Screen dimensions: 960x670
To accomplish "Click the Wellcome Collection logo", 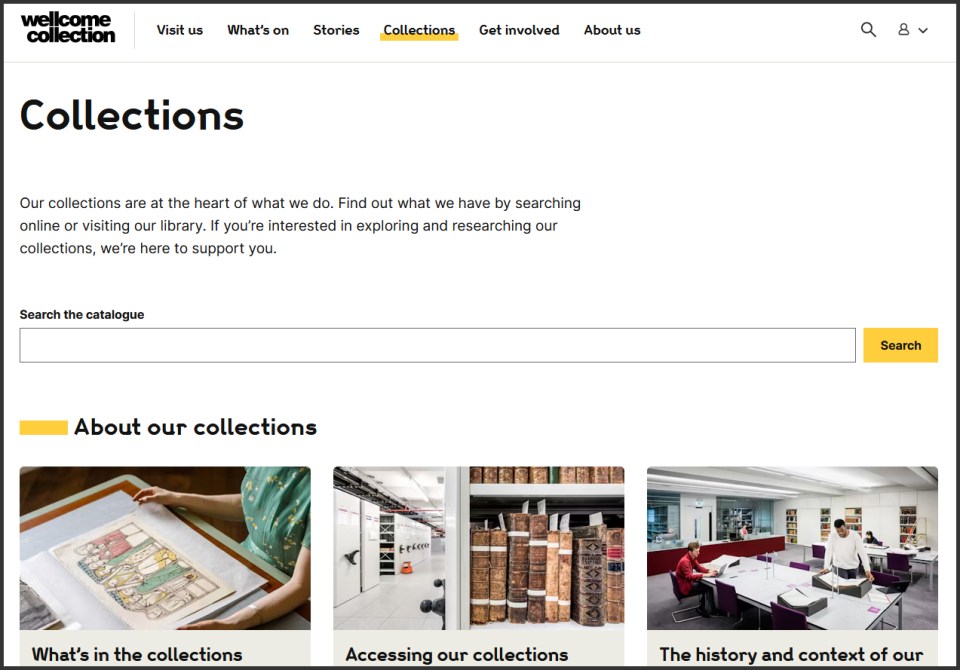I will [x=68, y=28].
